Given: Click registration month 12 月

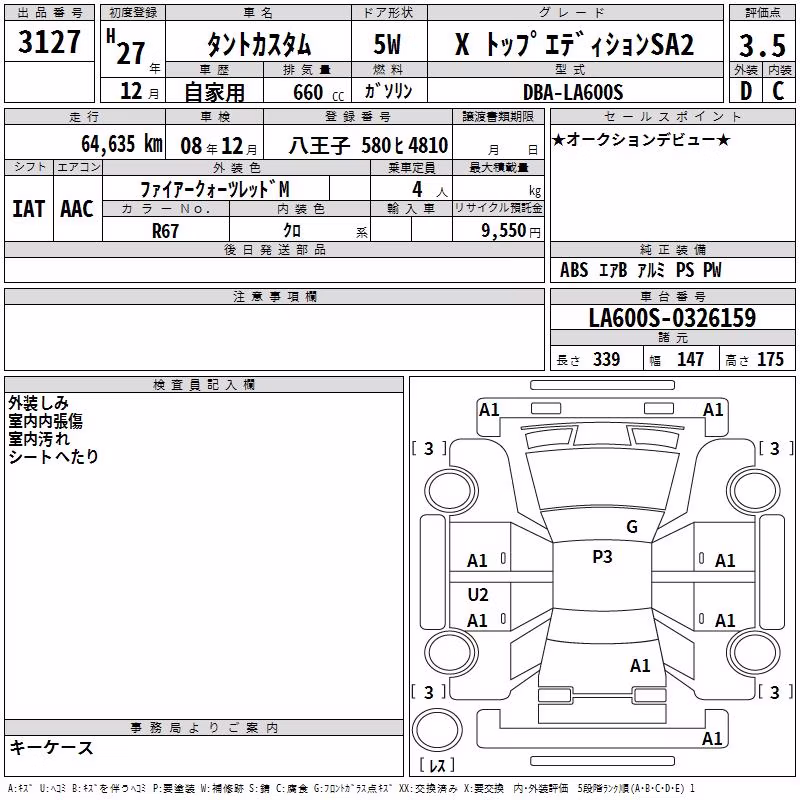Looking at the screenshot, I should (139, 91).
